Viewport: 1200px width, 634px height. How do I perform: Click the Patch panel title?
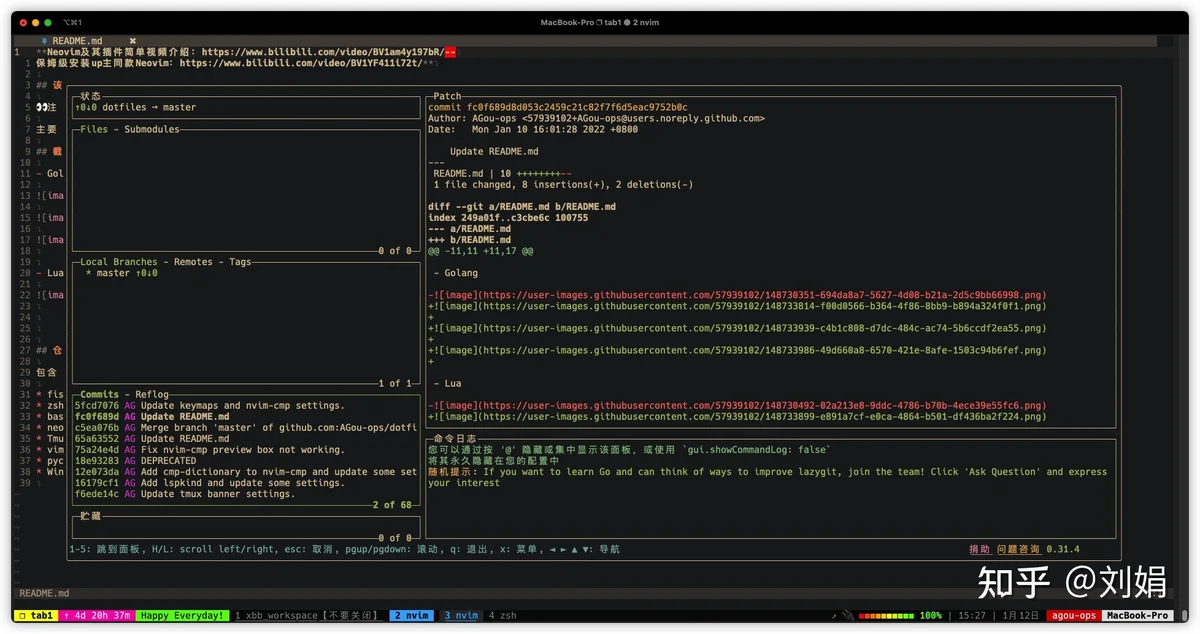pos(447,96)
